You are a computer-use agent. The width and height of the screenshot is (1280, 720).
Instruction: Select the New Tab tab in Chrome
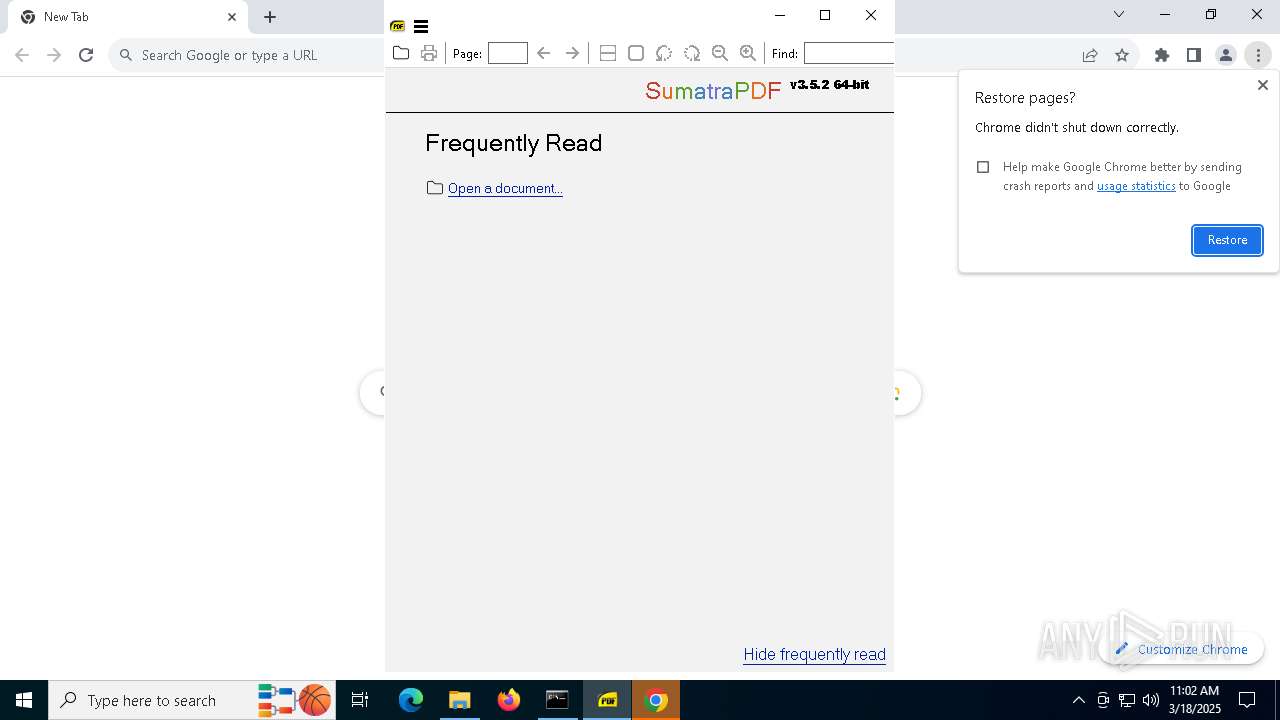(126, 17)
